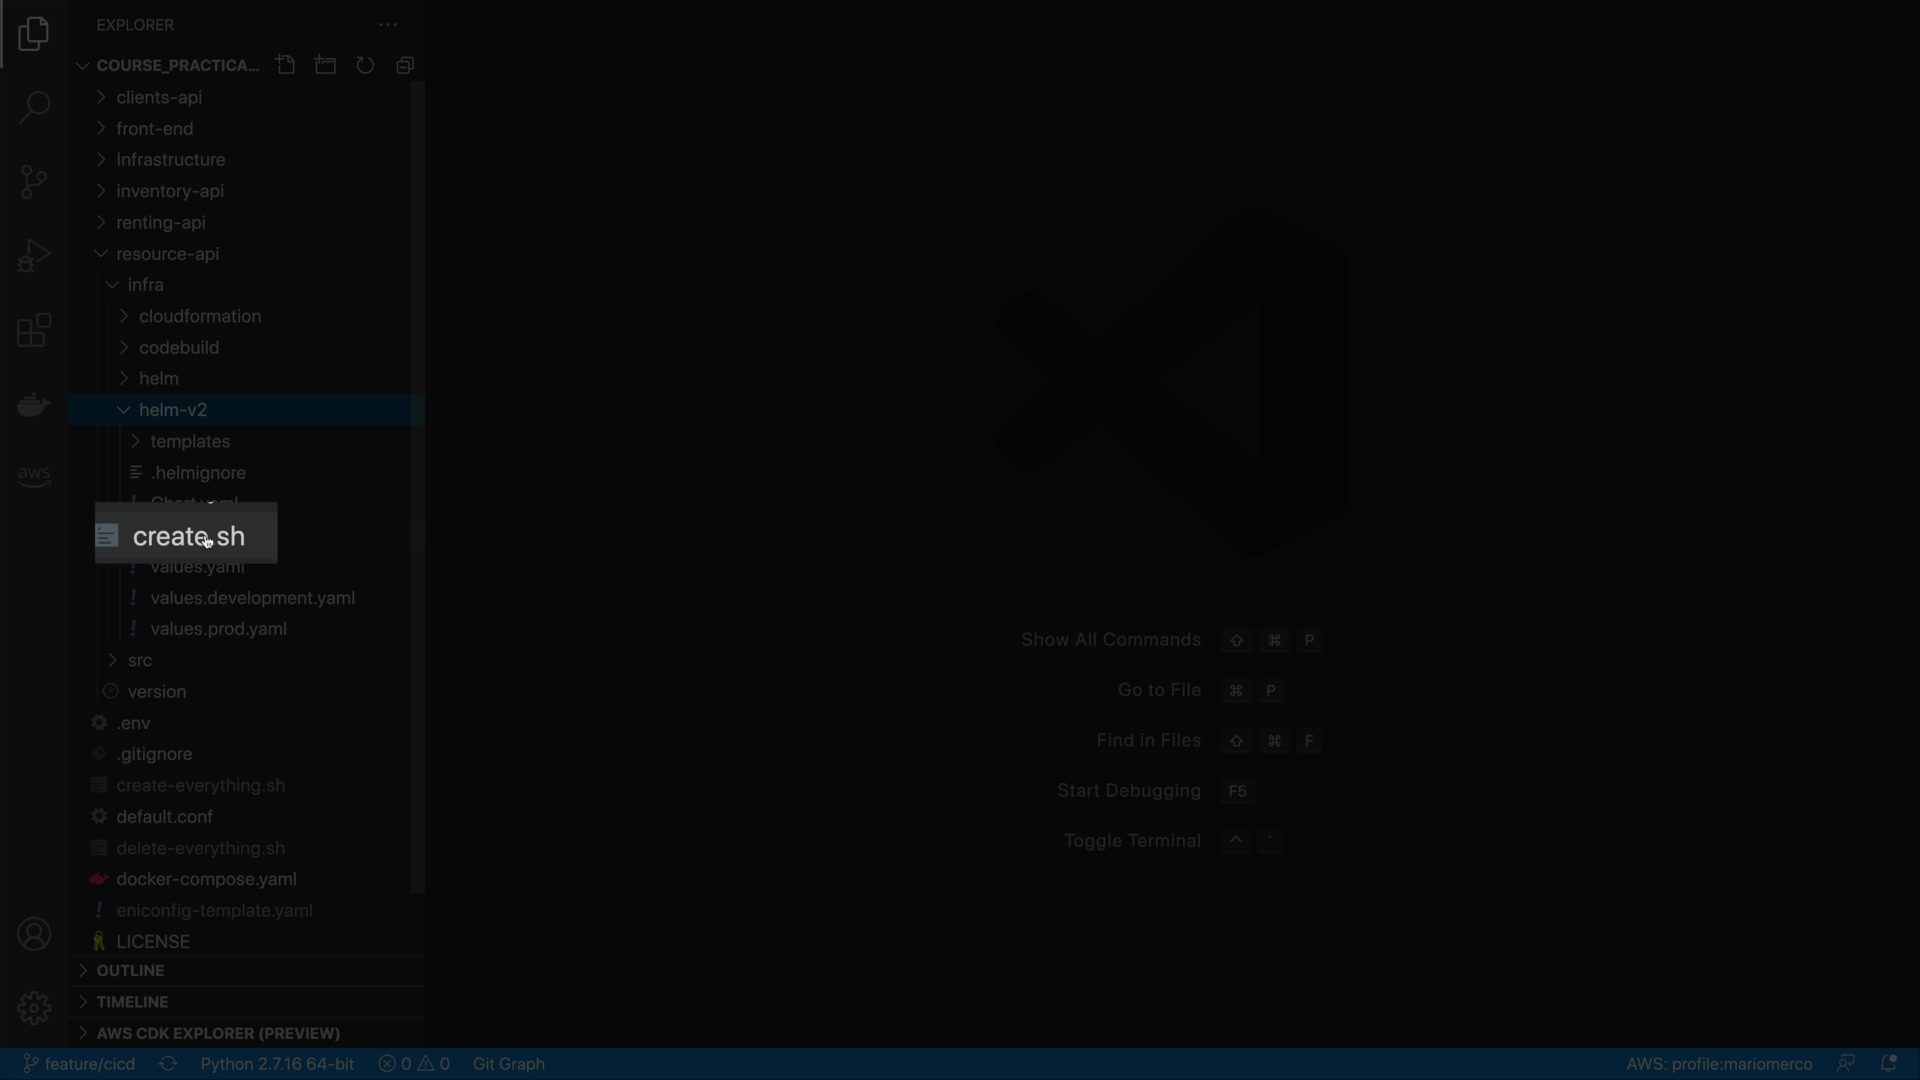This screenshot has width=1920, height=1080.
Task: Open the Manage gear icon
Action: click(x=34, y=1007)
